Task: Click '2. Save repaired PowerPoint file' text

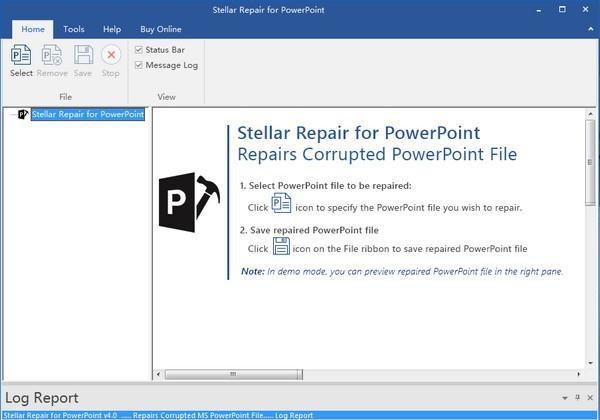Action: [309, 230]
